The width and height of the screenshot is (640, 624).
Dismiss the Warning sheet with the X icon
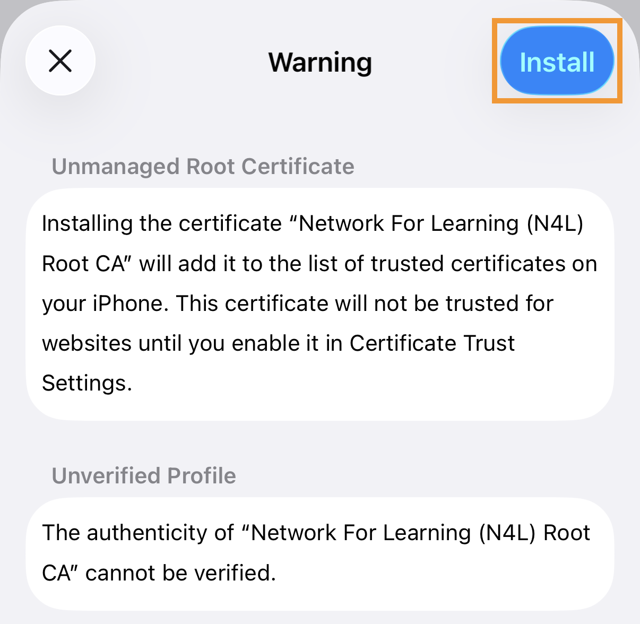point(60,61)
